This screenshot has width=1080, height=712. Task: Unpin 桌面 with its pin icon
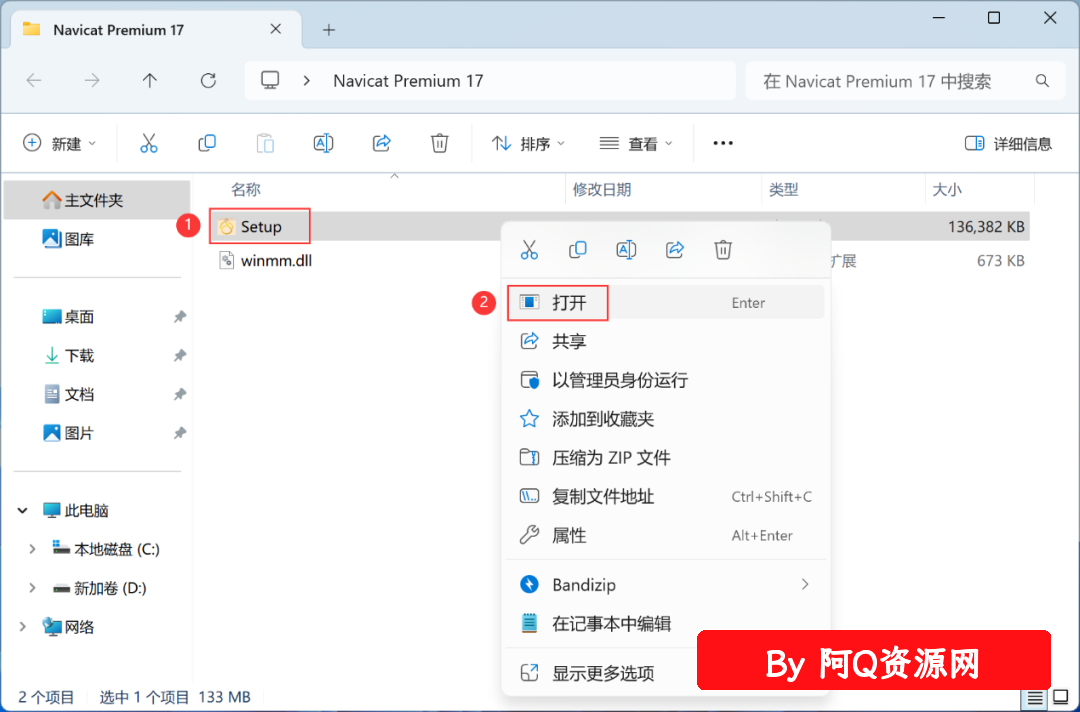click(x=179, y=317)
